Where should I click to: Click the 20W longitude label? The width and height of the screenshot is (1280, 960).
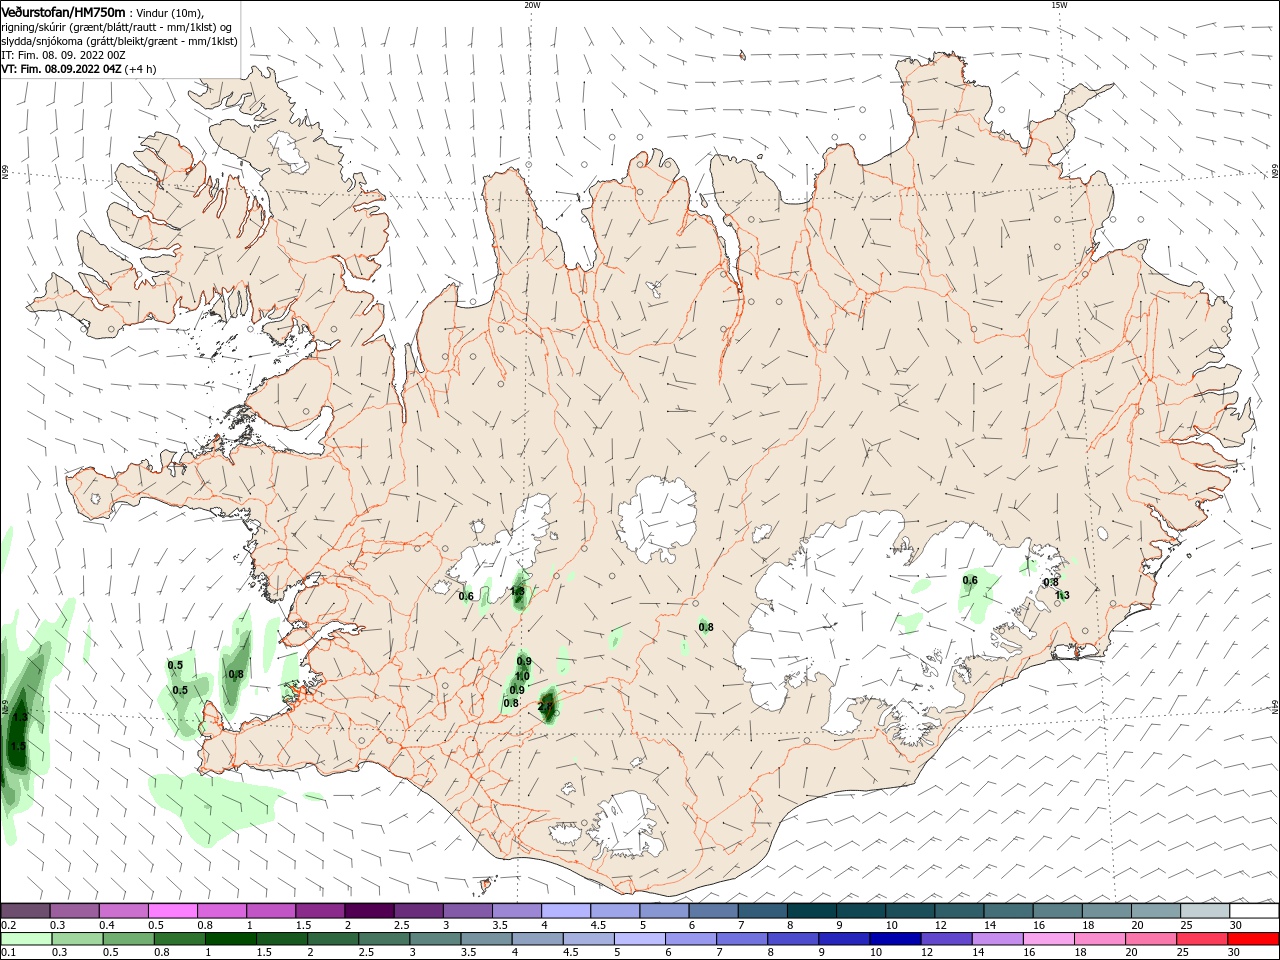531,5
